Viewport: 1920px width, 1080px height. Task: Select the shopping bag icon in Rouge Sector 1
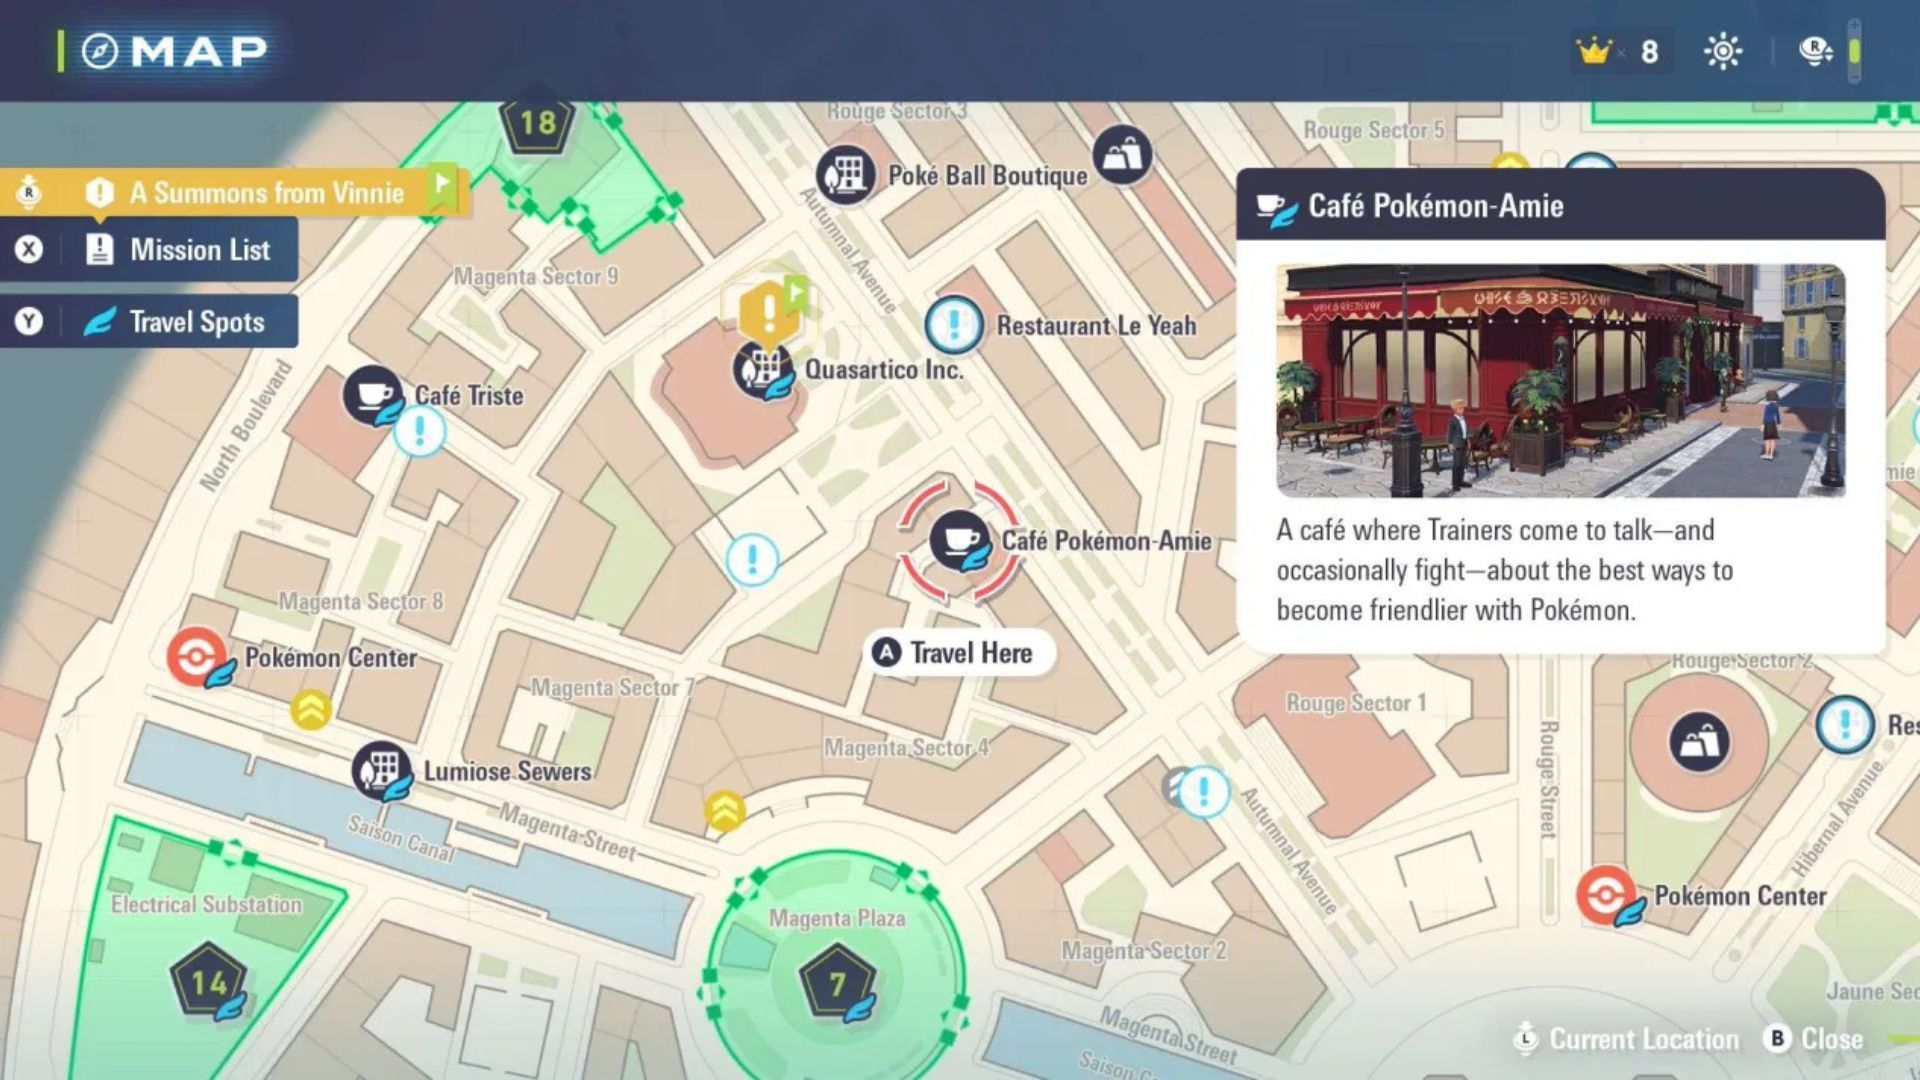[1698, 742]
